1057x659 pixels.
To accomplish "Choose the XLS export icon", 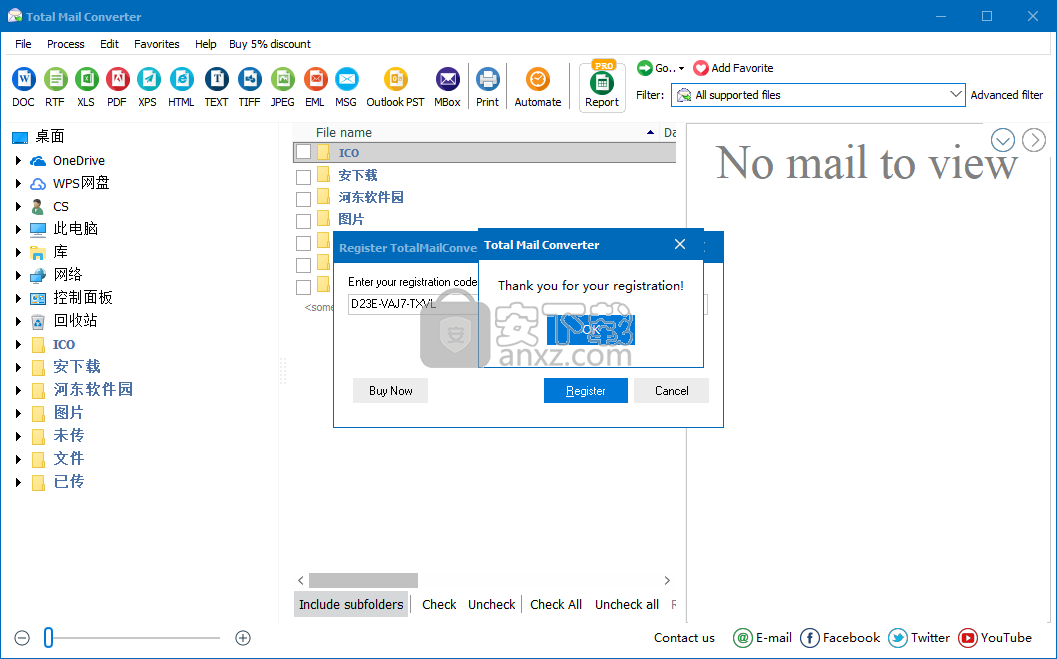I will click(86, 80).
